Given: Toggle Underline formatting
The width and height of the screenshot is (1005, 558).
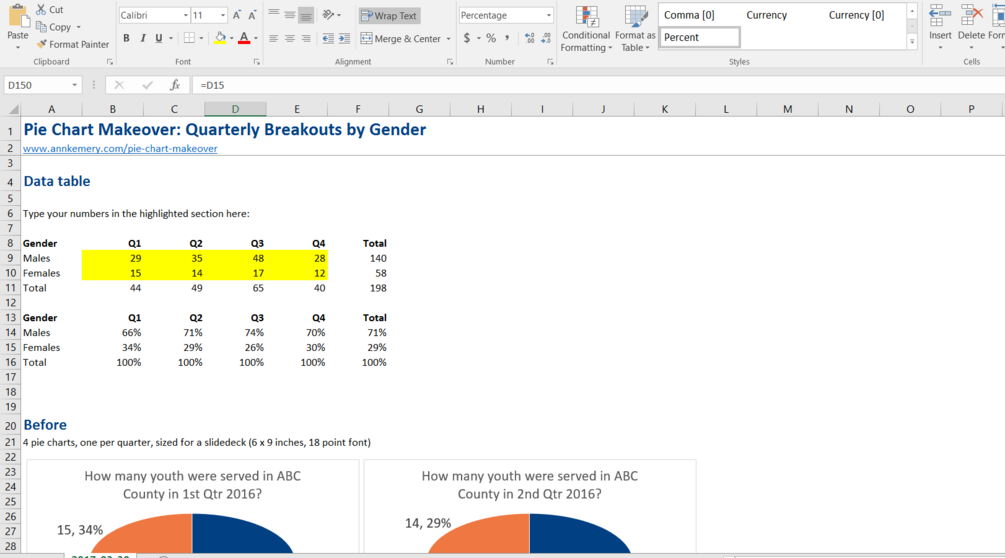Looking at the screenshot, I should tap(158, 38).
